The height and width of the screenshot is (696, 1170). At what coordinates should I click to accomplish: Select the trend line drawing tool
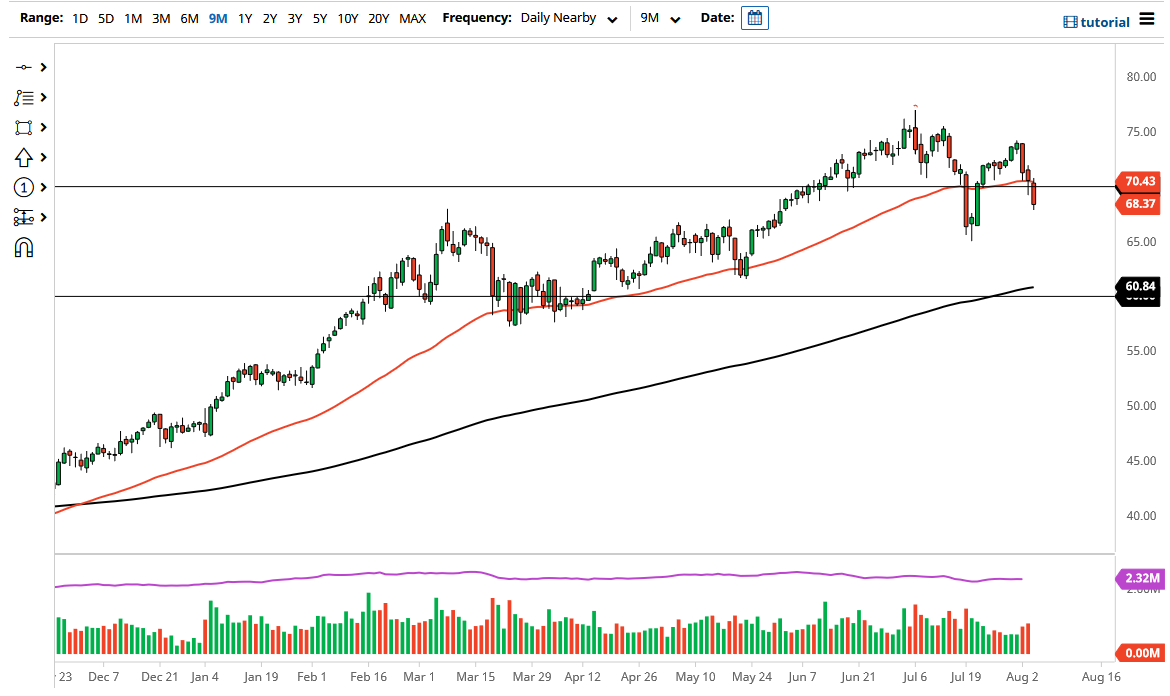click(24, 67)
